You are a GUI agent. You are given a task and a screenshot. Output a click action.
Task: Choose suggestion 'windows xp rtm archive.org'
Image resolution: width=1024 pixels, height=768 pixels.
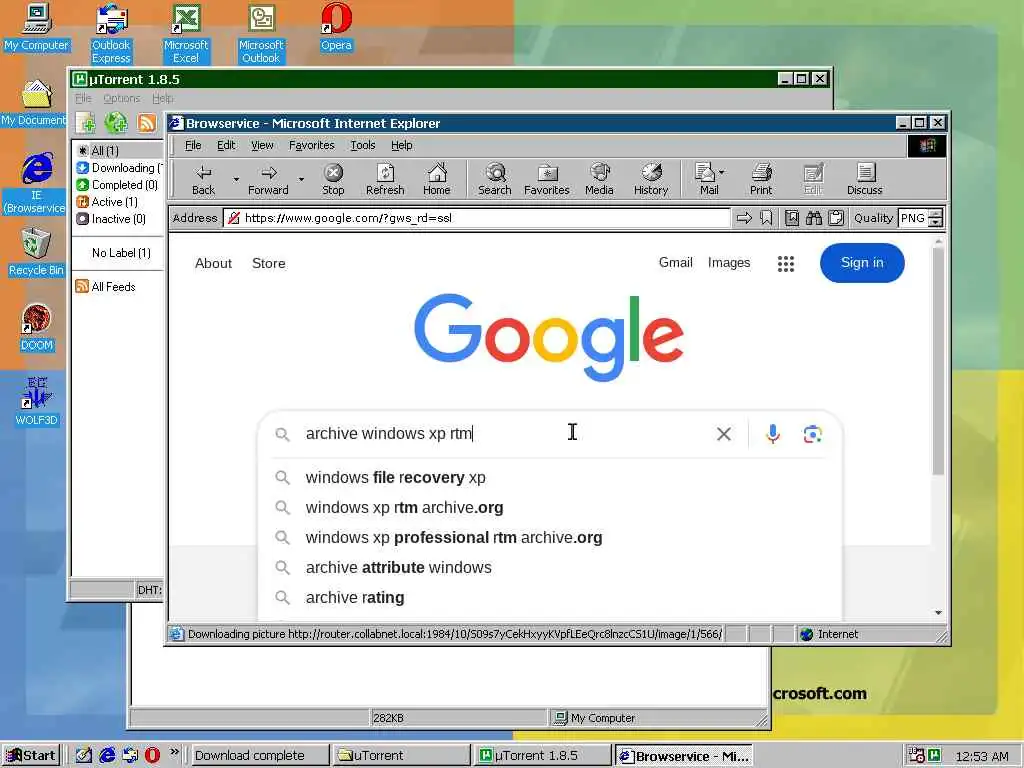pos(404,507)
